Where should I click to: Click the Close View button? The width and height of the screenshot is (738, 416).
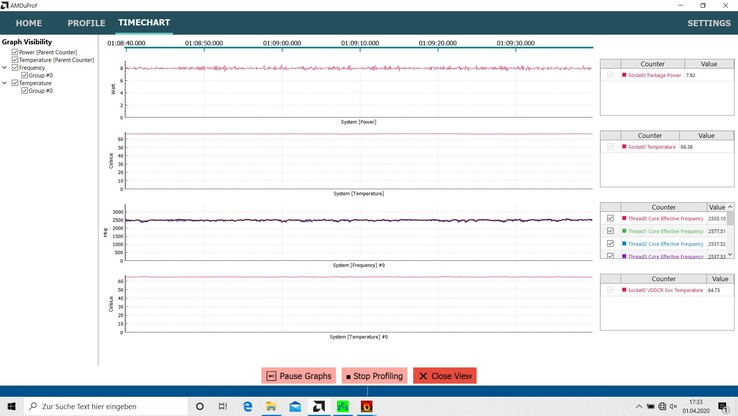(x=445, y=376)
